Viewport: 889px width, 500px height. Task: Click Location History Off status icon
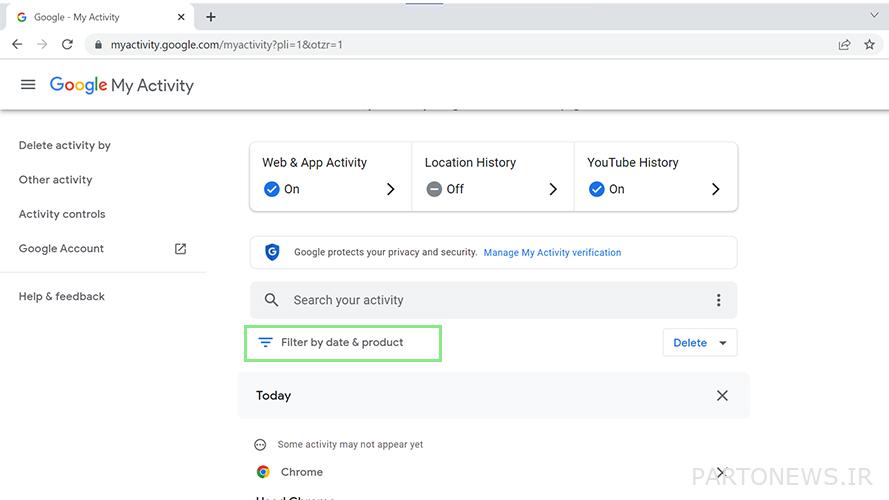(434, 189)
